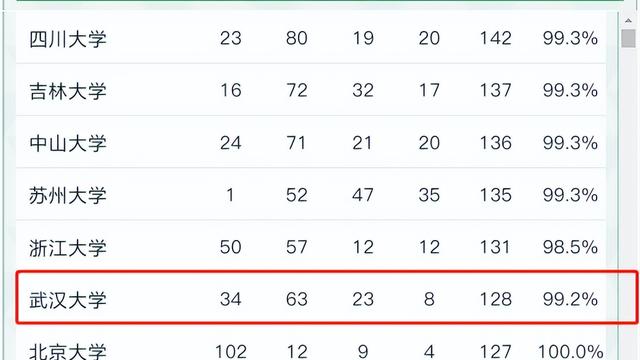This screenshot has width=640, height=360.
Task: Click the 128 total for 武汉大学
Action: coord(496,299)
